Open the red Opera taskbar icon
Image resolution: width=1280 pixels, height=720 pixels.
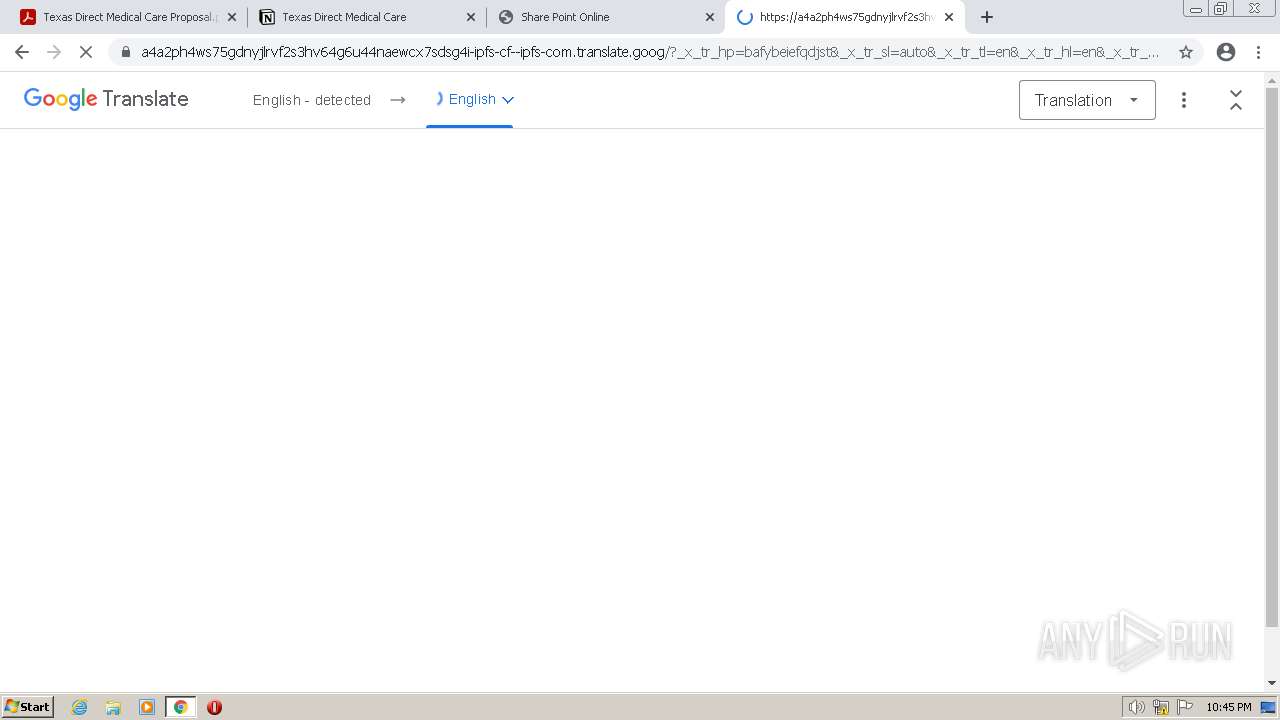pos(214,707)
